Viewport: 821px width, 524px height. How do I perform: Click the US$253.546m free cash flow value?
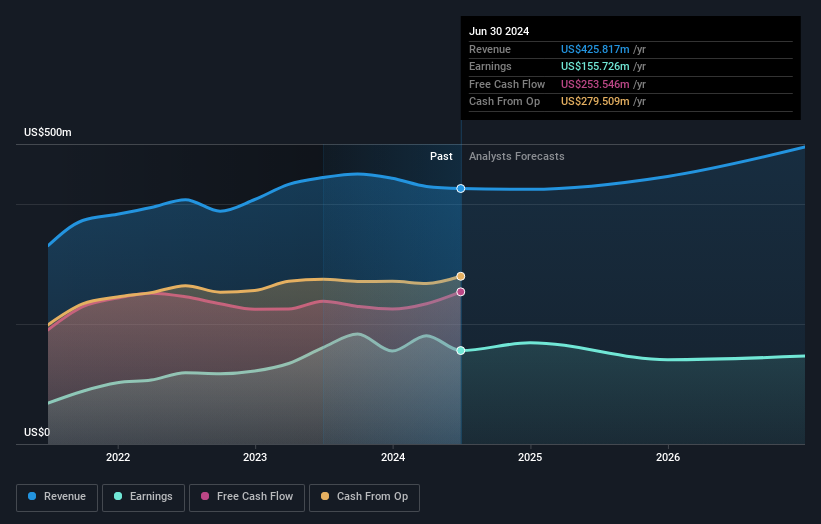(595, 84)
